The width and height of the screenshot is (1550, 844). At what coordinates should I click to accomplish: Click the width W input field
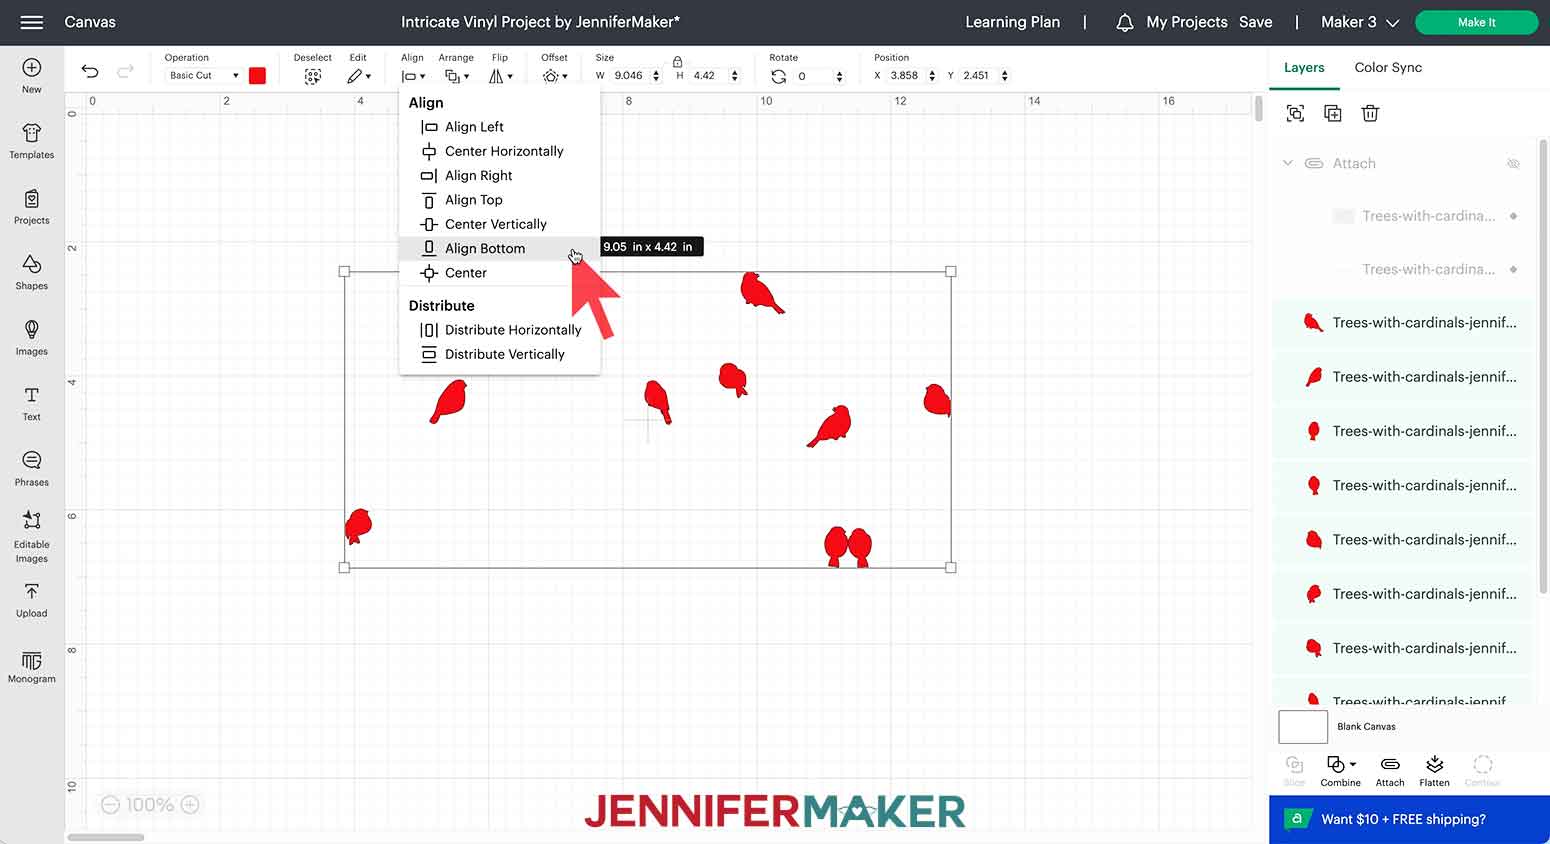629,76
